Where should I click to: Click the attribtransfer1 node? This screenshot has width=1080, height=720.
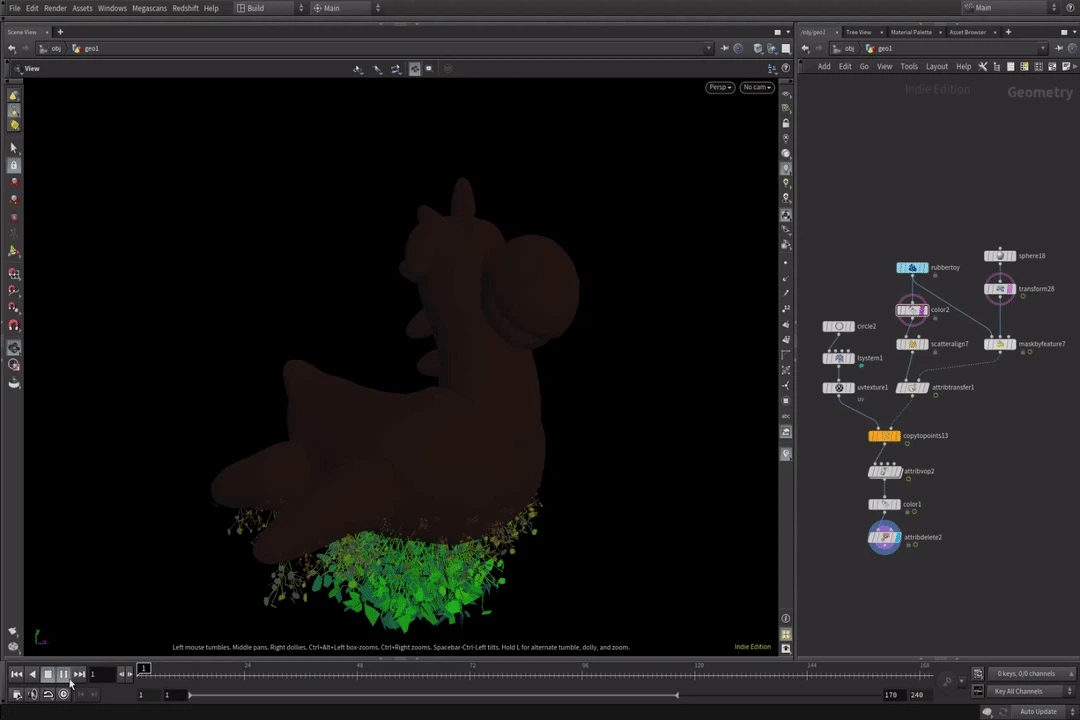912,388
